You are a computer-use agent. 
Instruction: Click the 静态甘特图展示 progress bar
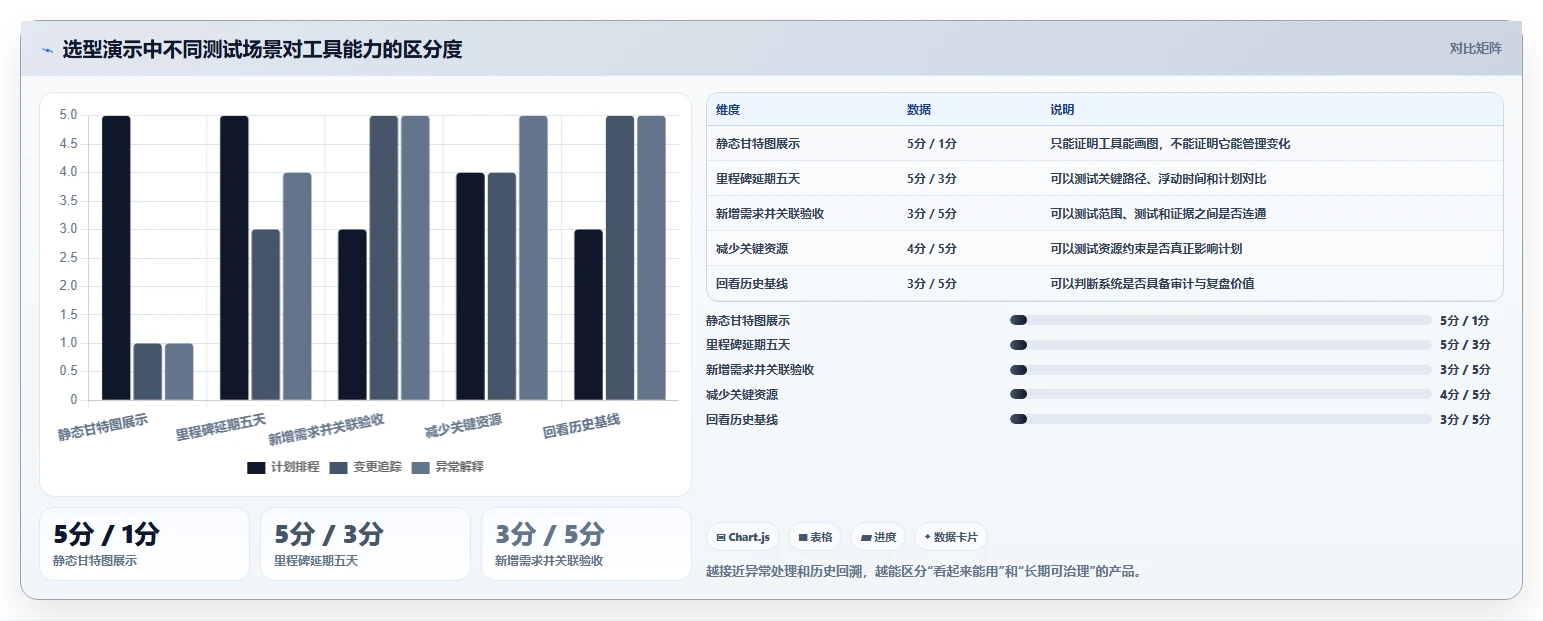point(1221,320)
